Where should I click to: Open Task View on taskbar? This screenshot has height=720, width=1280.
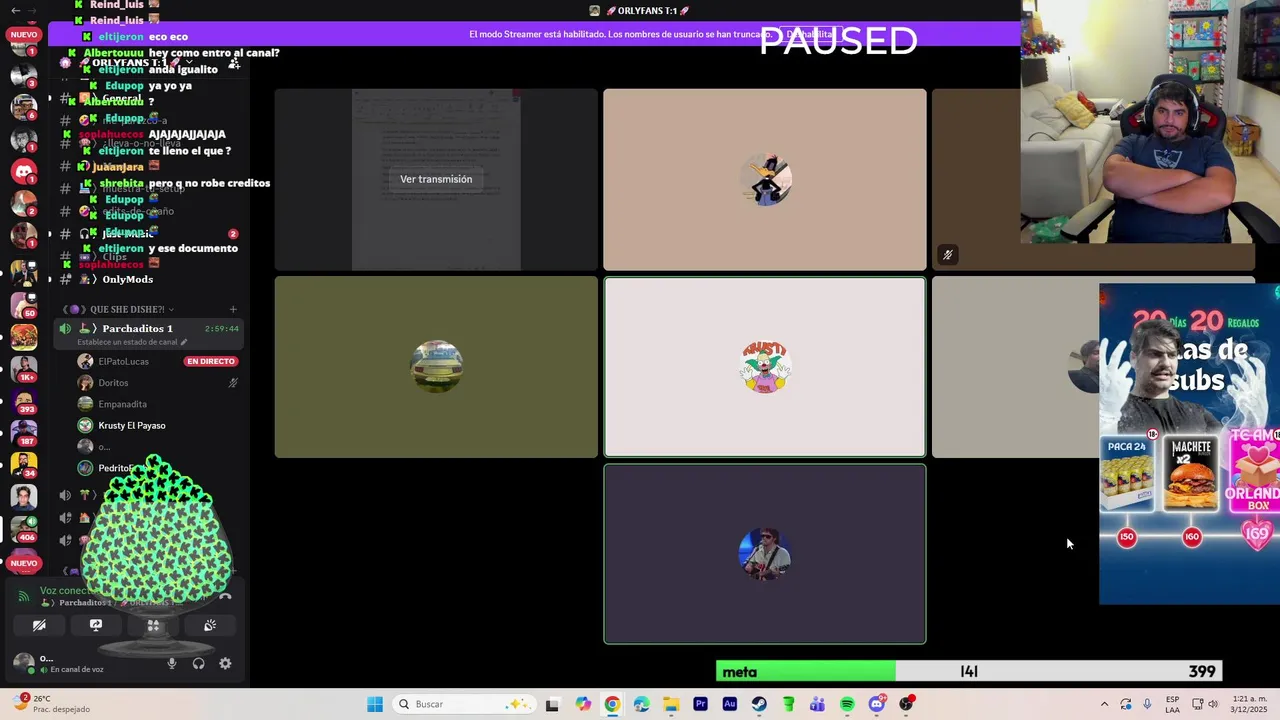552,704
